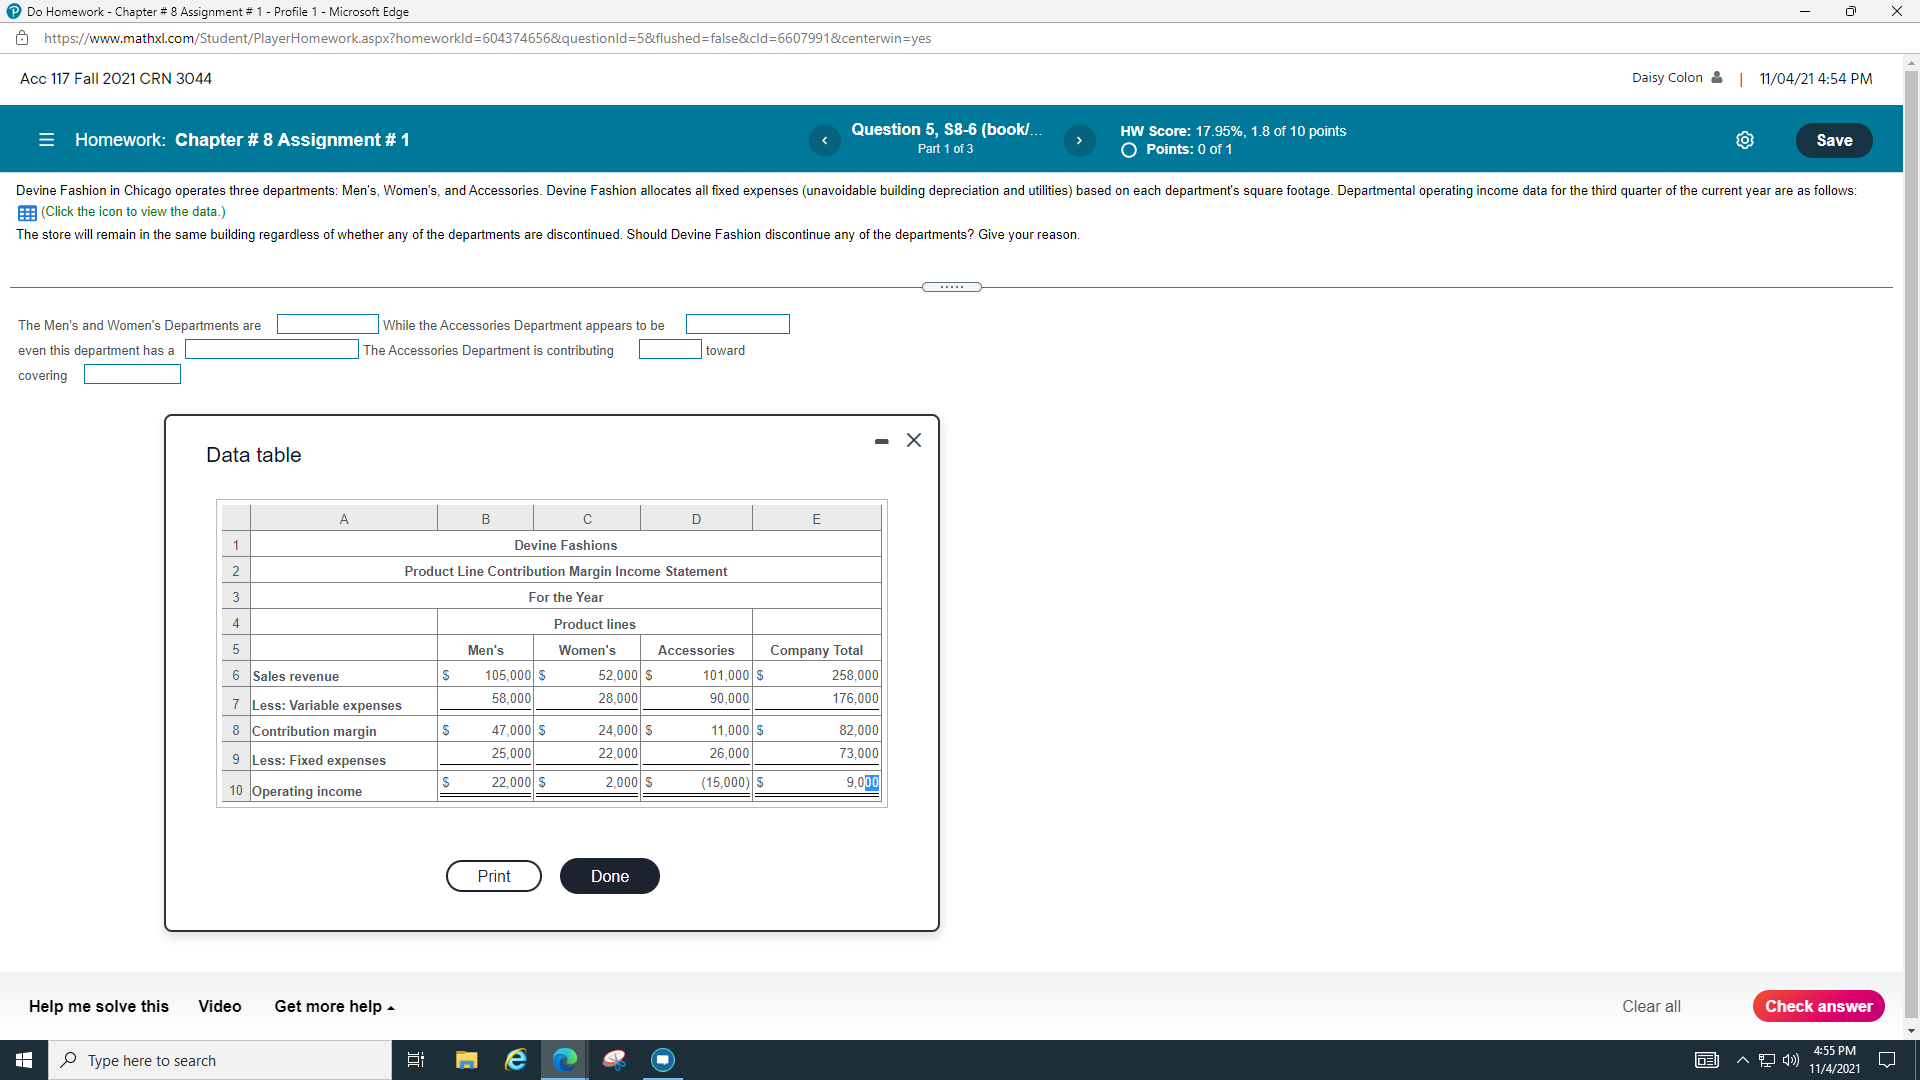Close the Data table popup
Screen dimensions: 1920x1080
[x=914, y=440]
